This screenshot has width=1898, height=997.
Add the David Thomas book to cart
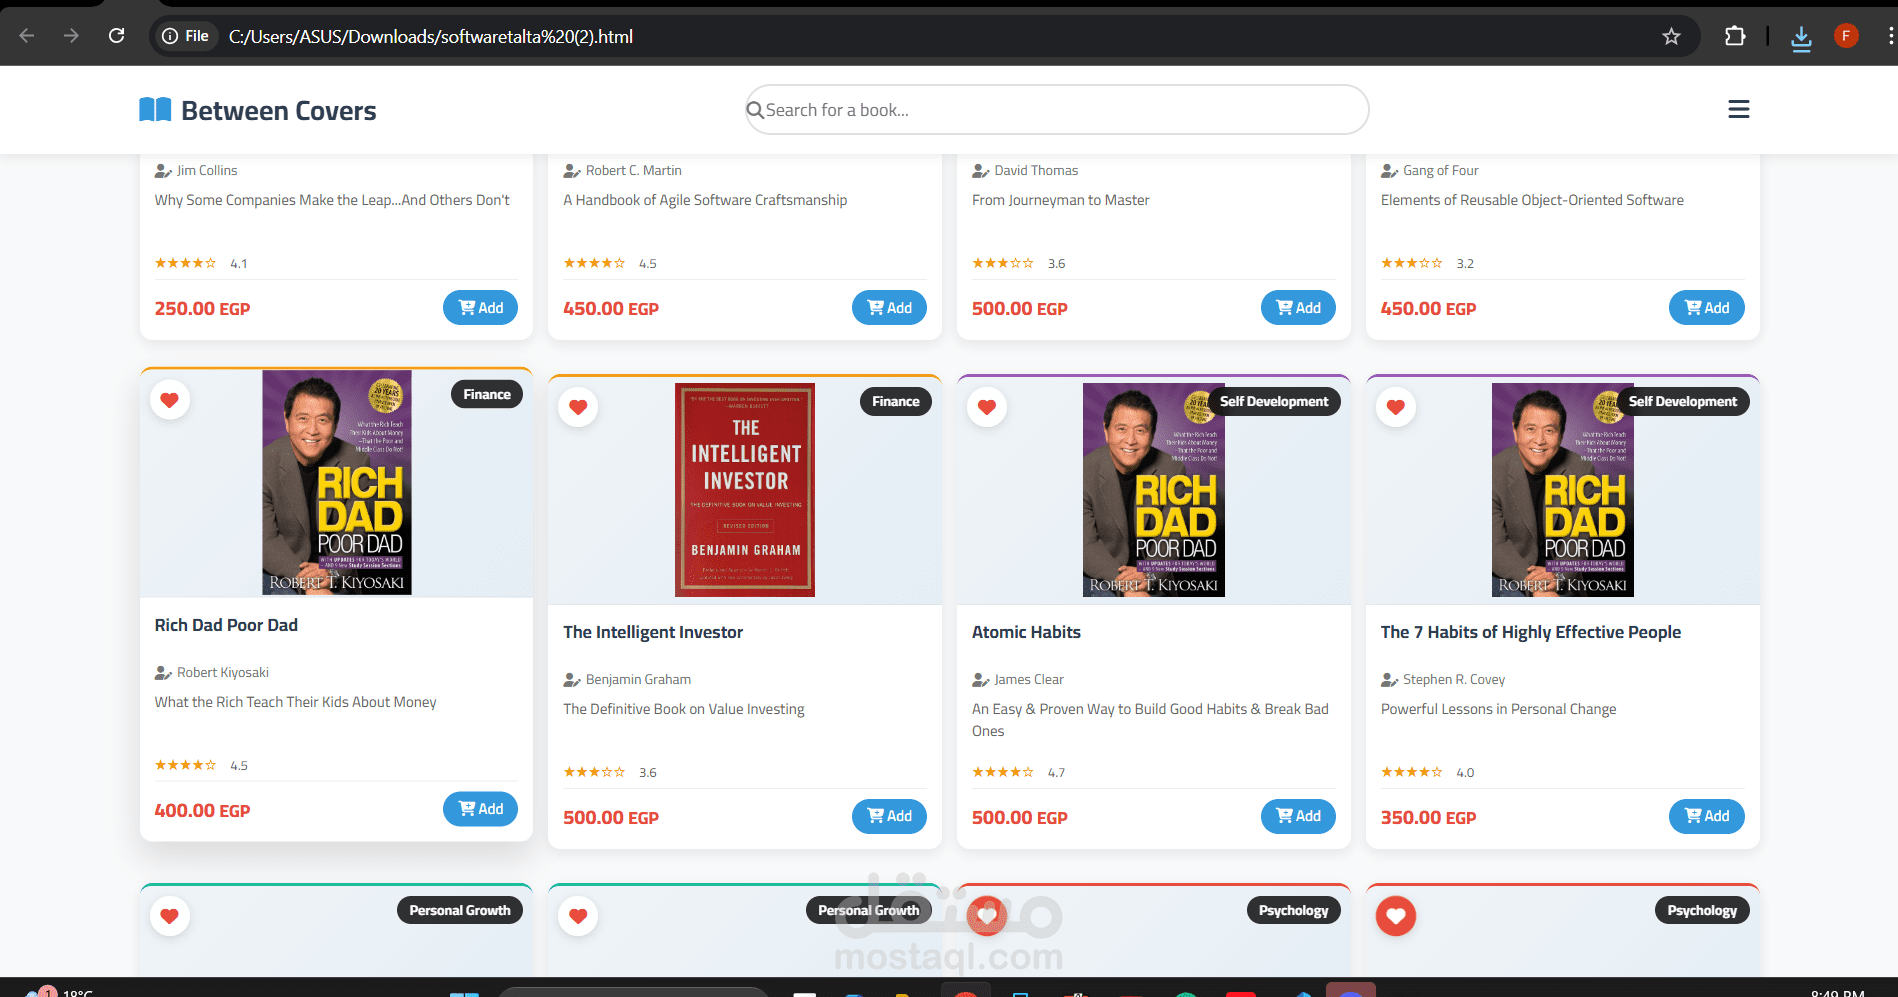click(x=1298, y=308)
